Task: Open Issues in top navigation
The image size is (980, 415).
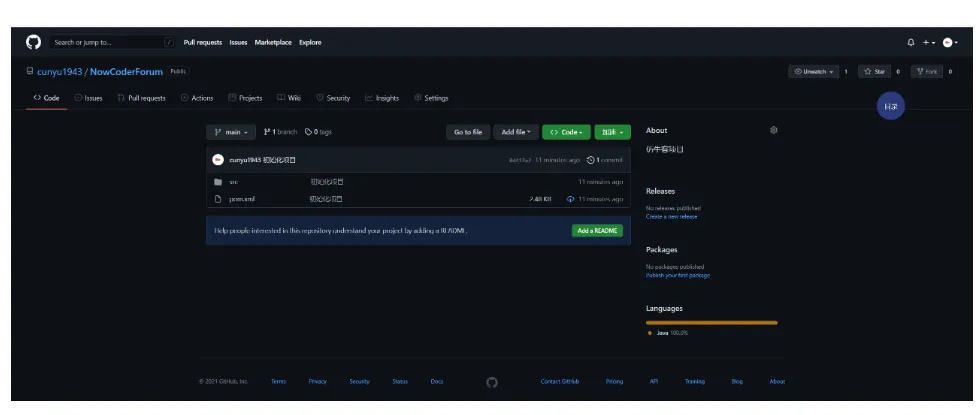Action: [x=238, y=42]
